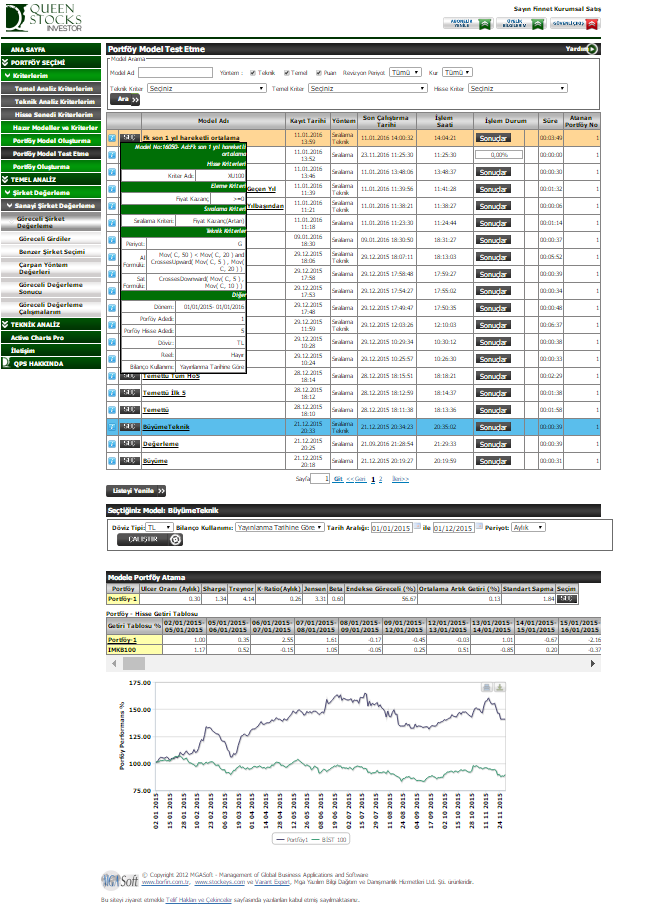Toggle BIST 100 series in chart legend

[329, 839]
